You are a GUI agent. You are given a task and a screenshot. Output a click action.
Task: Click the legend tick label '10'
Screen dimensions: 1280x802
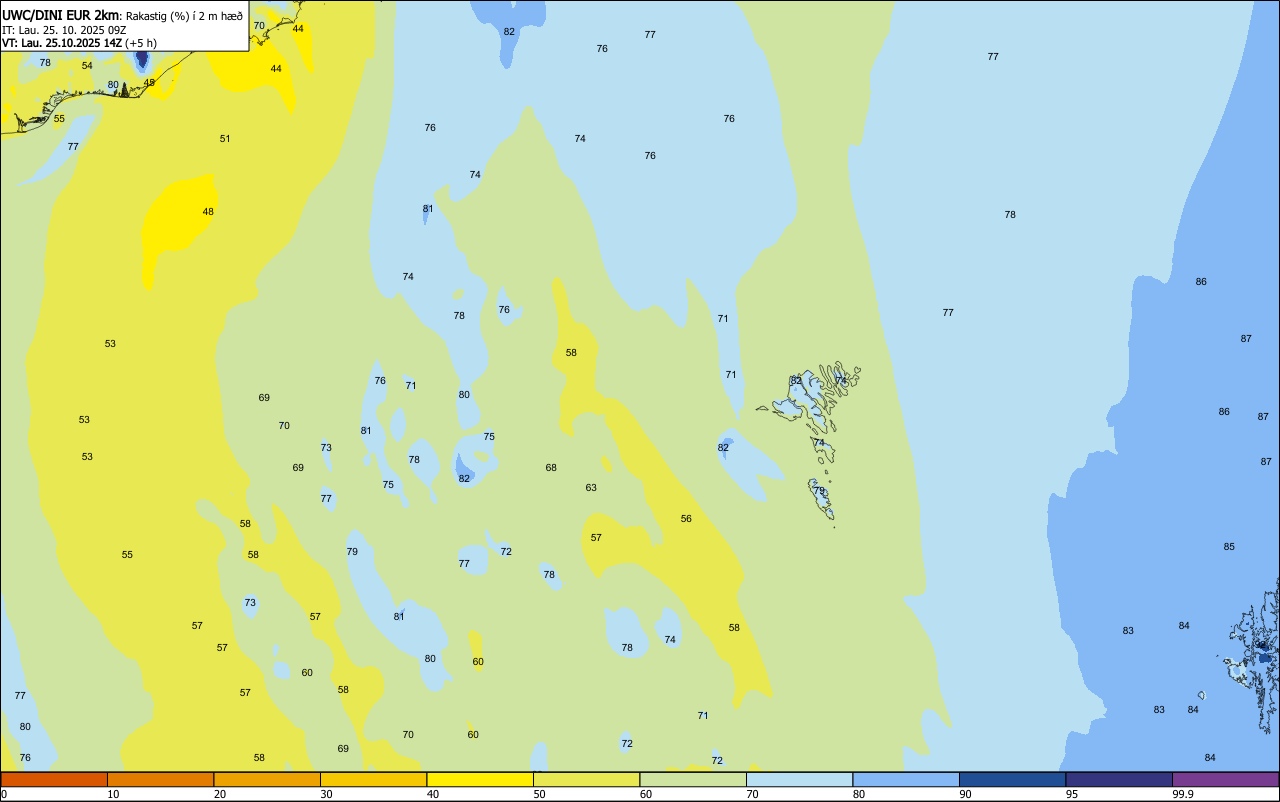pyautogui.click(x=113, y=794)
